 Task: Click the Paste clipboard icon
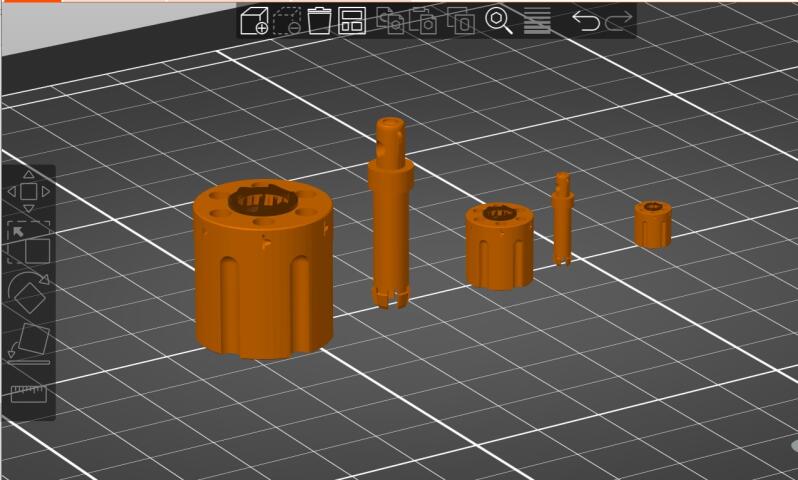425,21
